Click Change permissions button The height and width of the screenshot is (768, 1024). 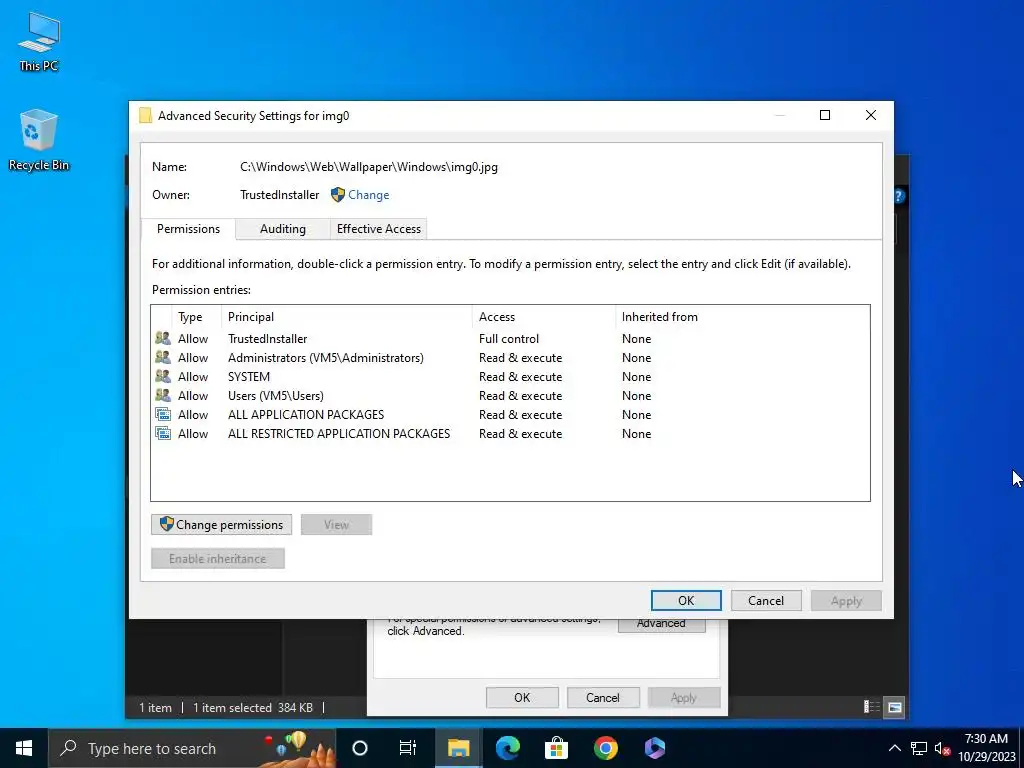click(221, 524)
